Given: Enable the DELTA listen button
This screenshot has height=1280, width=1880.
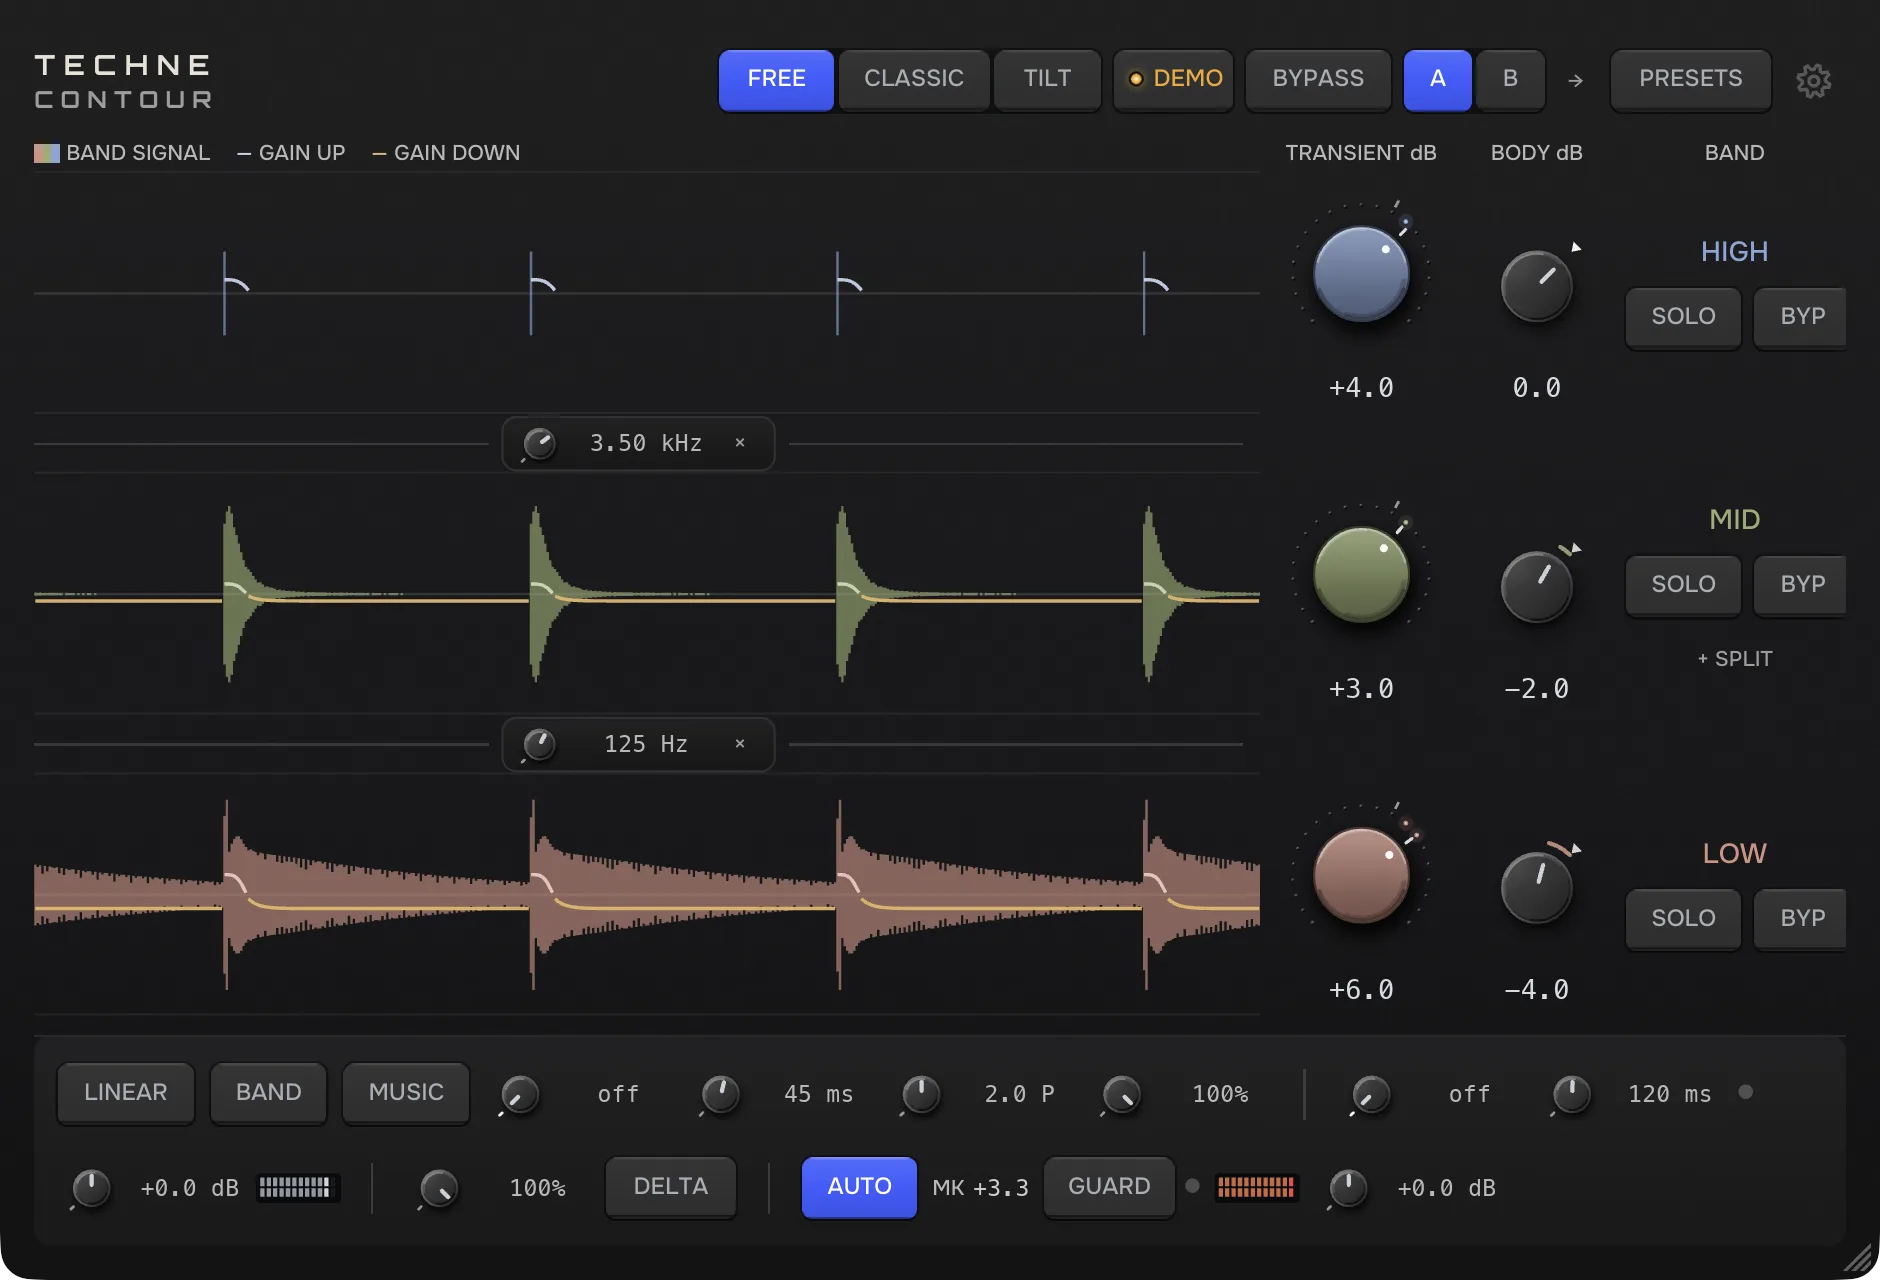Looking at the screenshot, I should click(671, 1187).
